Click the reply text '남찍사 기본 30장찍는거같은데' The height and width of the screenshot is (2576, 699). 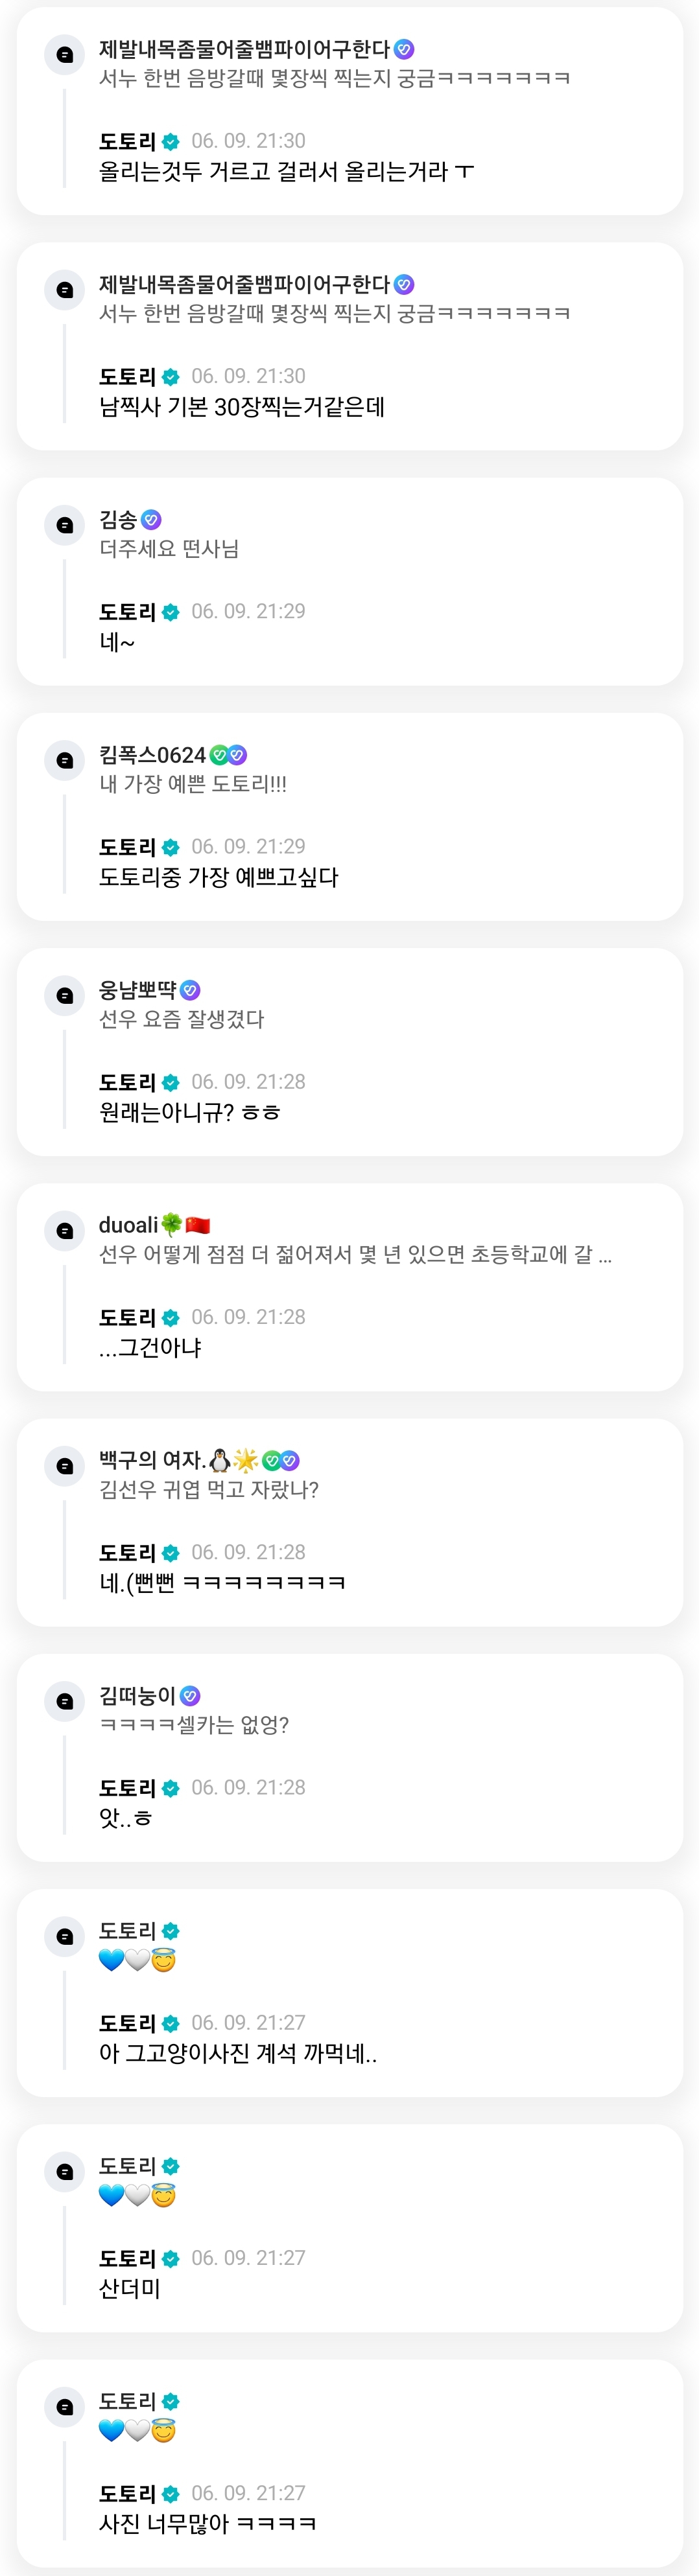242,407
